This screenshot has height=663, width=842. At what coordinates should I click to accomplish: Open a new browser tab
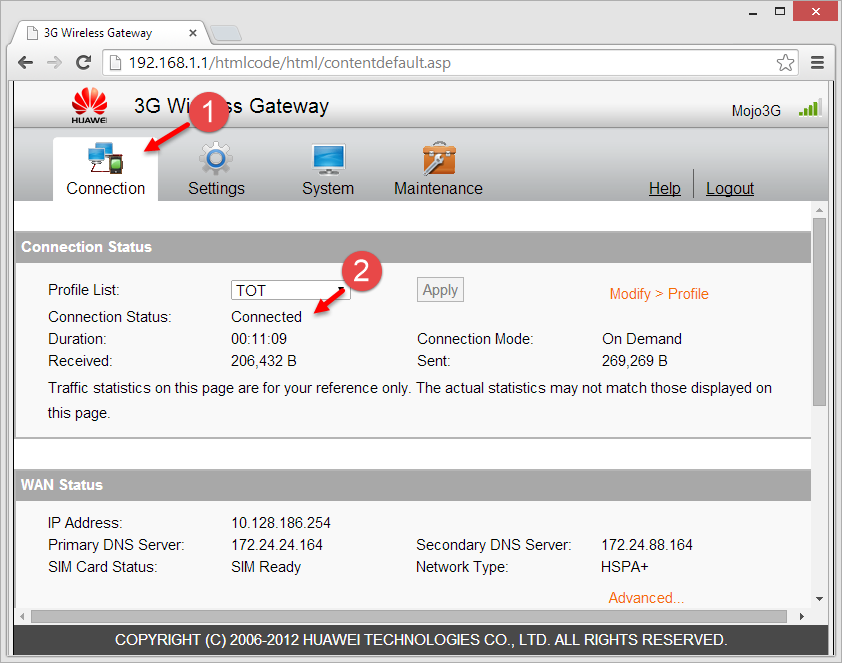pos(226,33)
